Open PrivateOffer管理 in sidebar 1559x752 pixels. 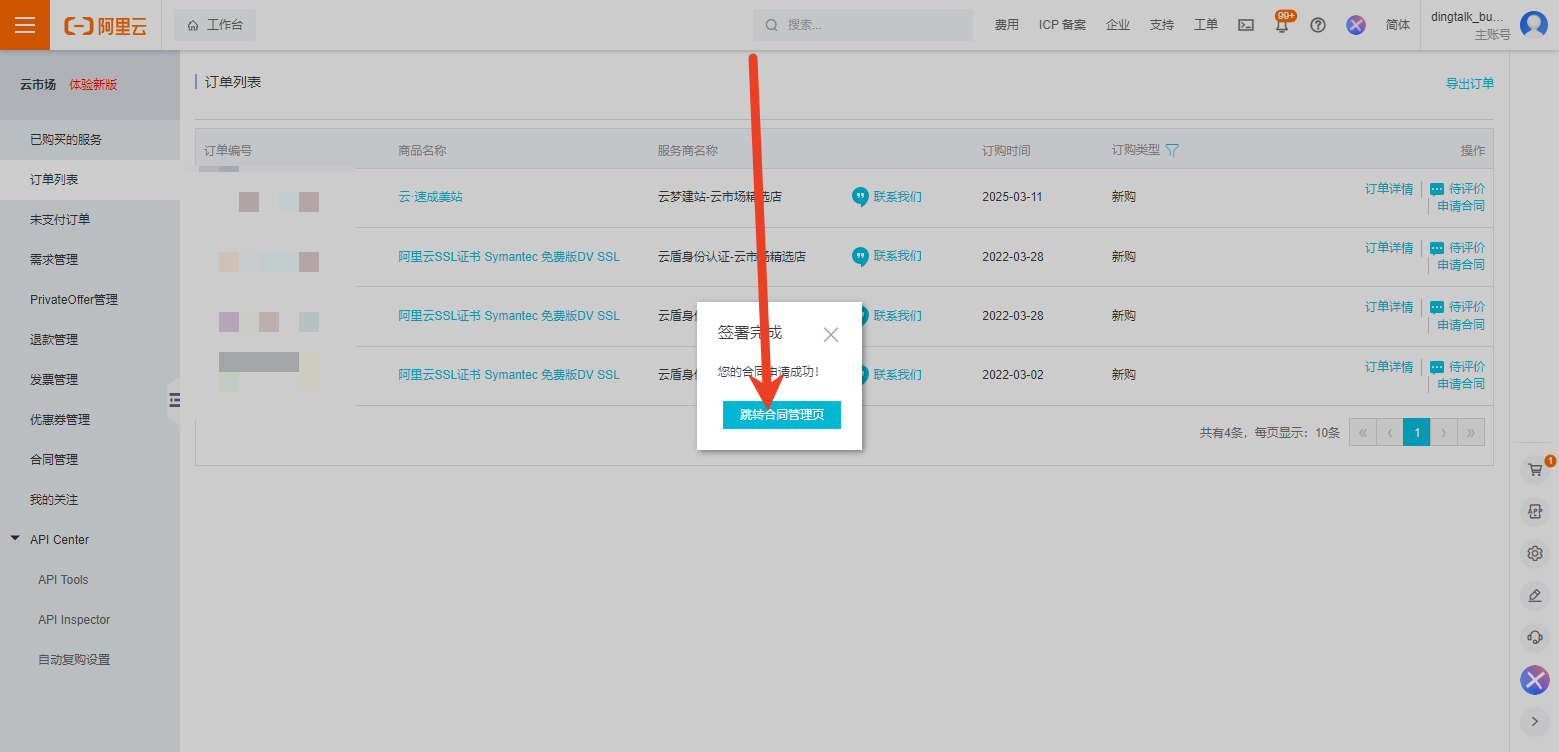point(90,300)
